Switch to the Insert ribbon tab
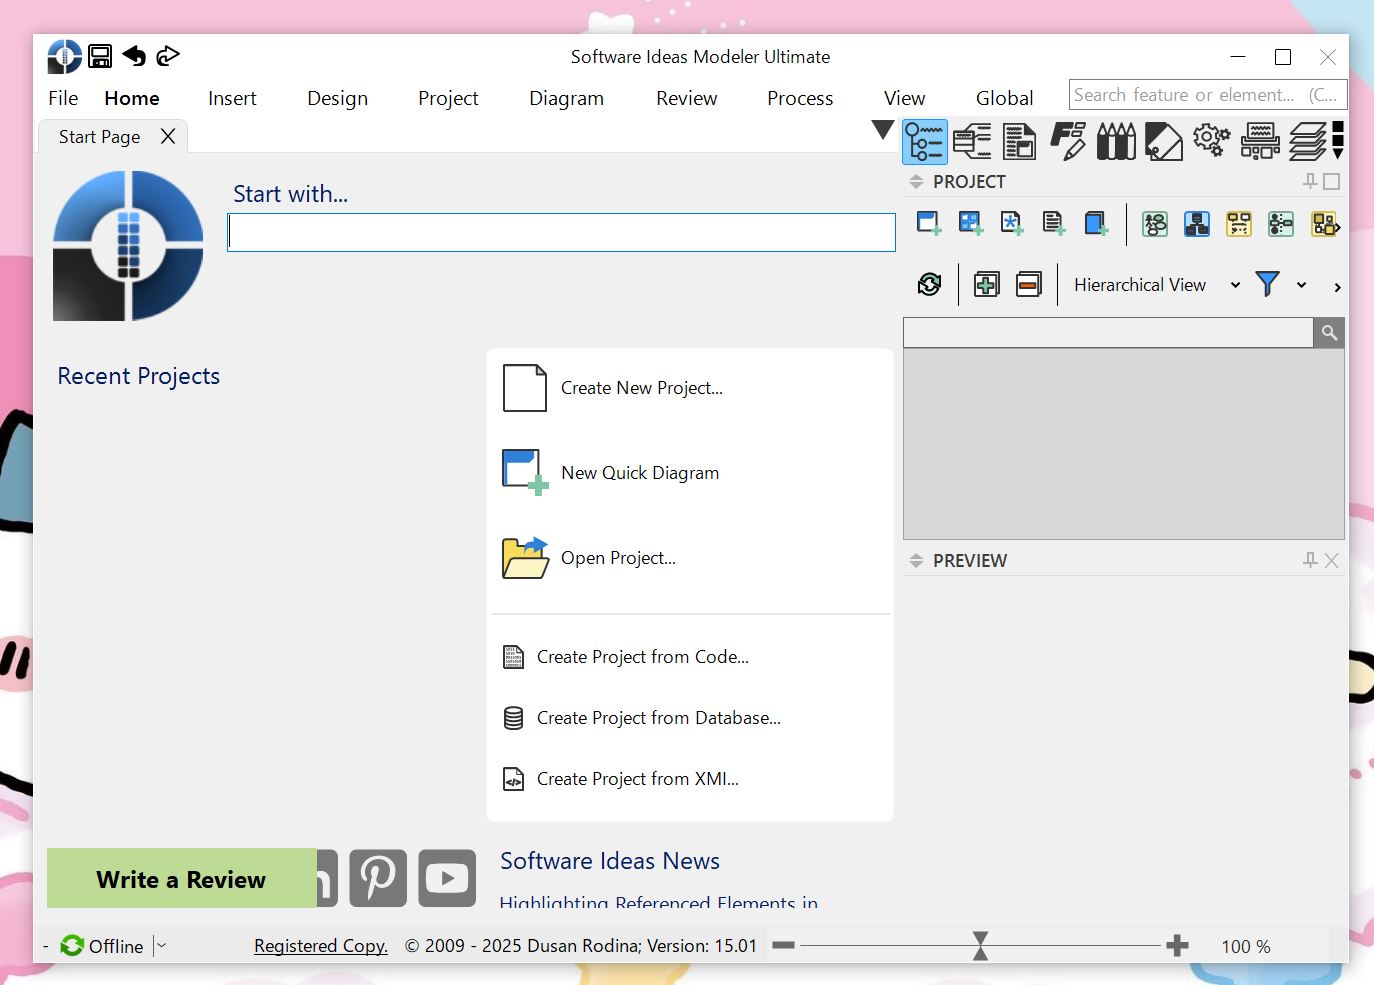This screenshot has width=1374, height=985. (232, 98)
